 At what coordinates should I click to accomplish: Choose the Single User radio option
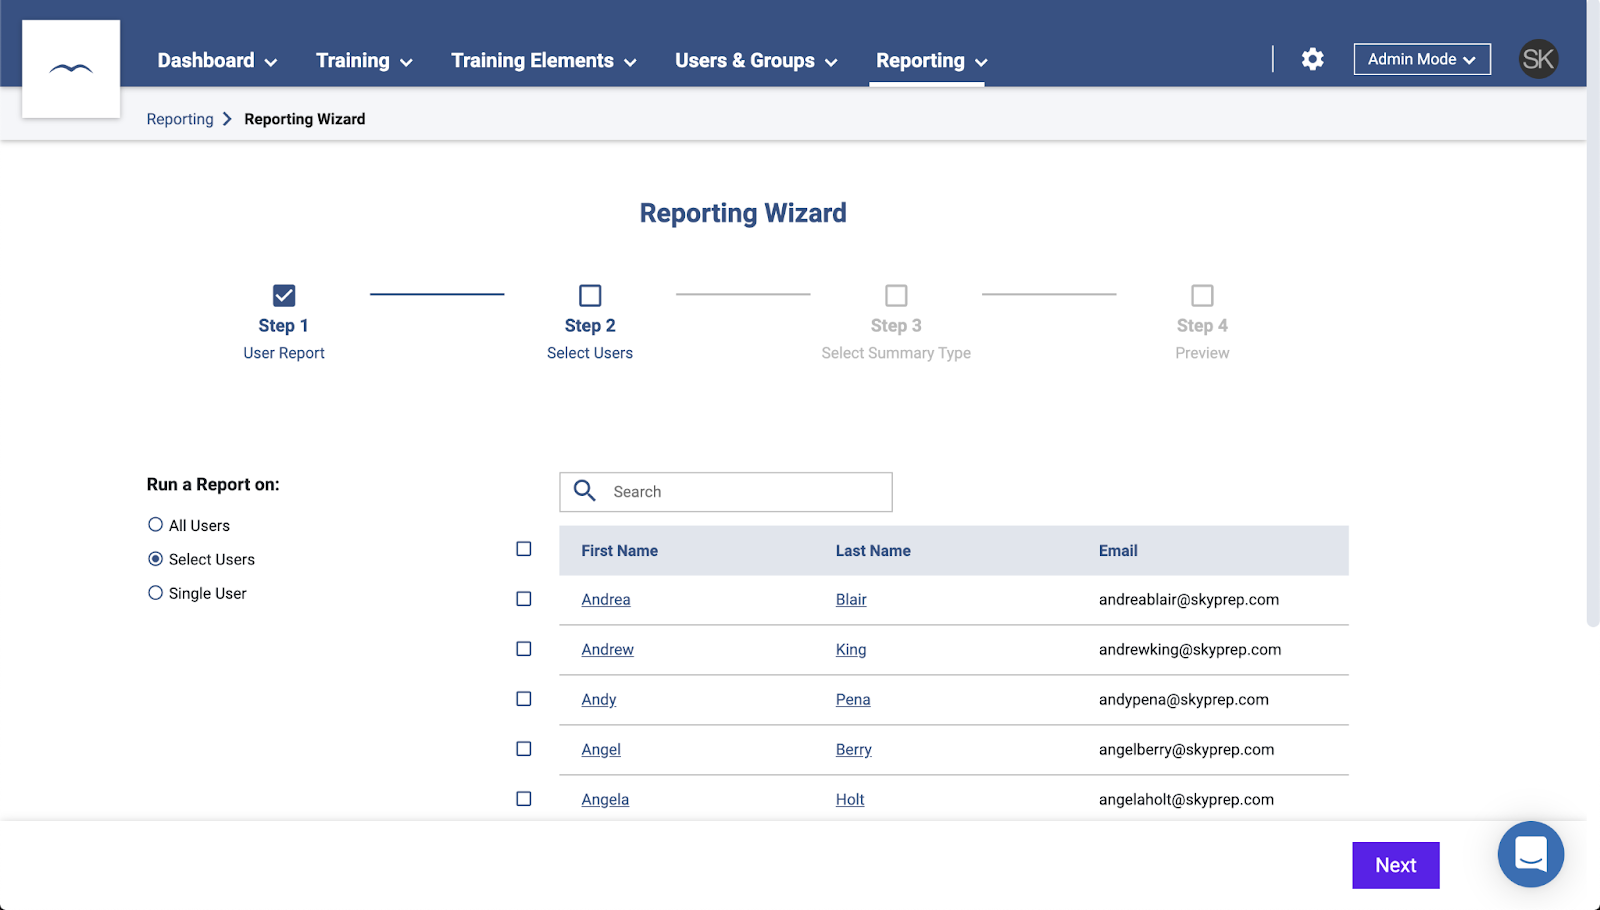[156, 593]
